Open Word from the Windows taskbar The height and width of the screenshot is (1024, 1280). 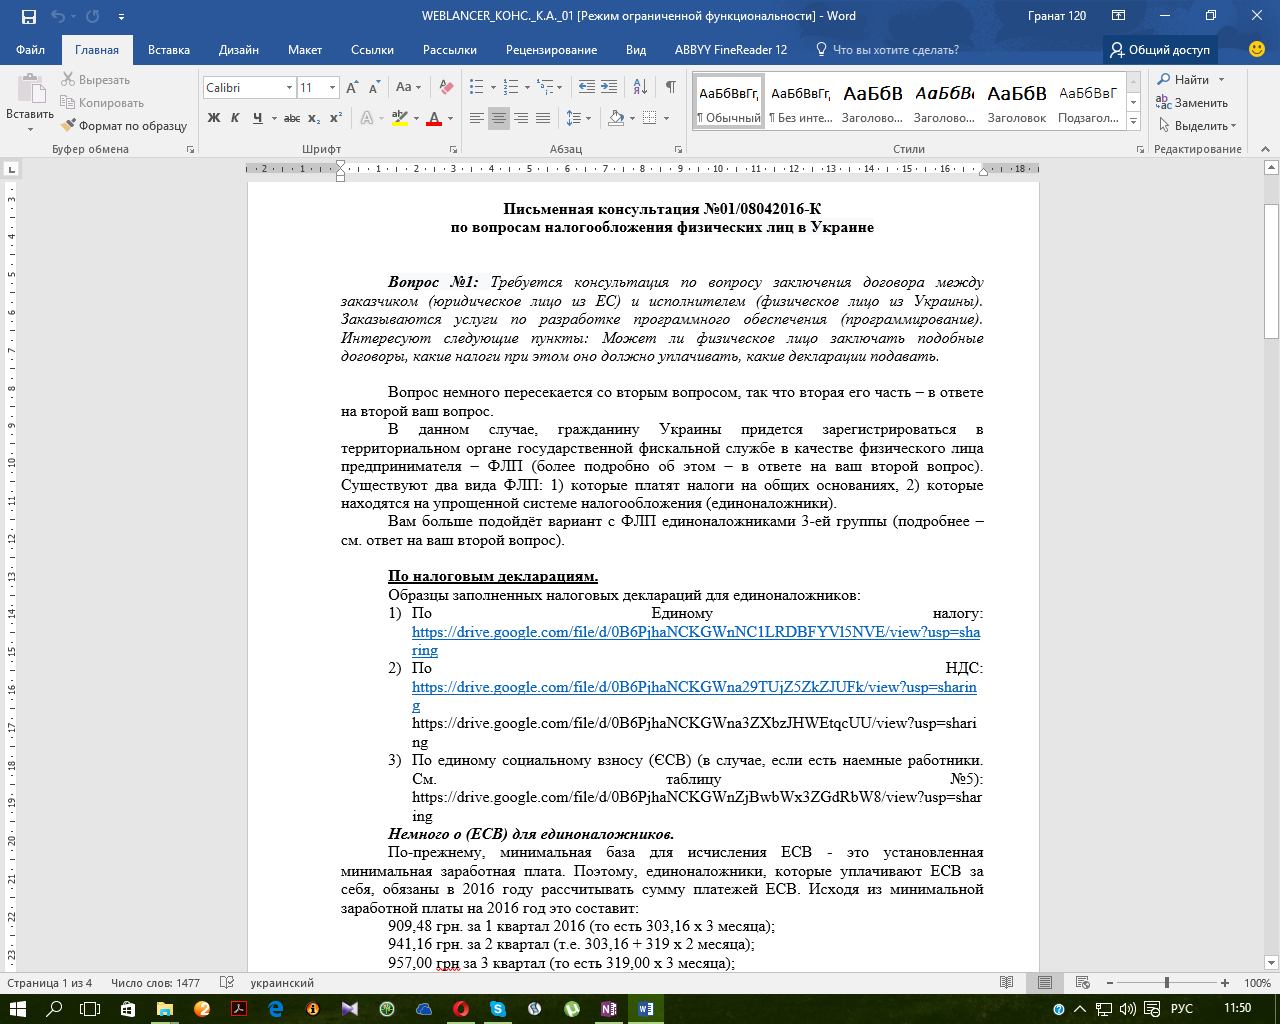(645, 1009)
